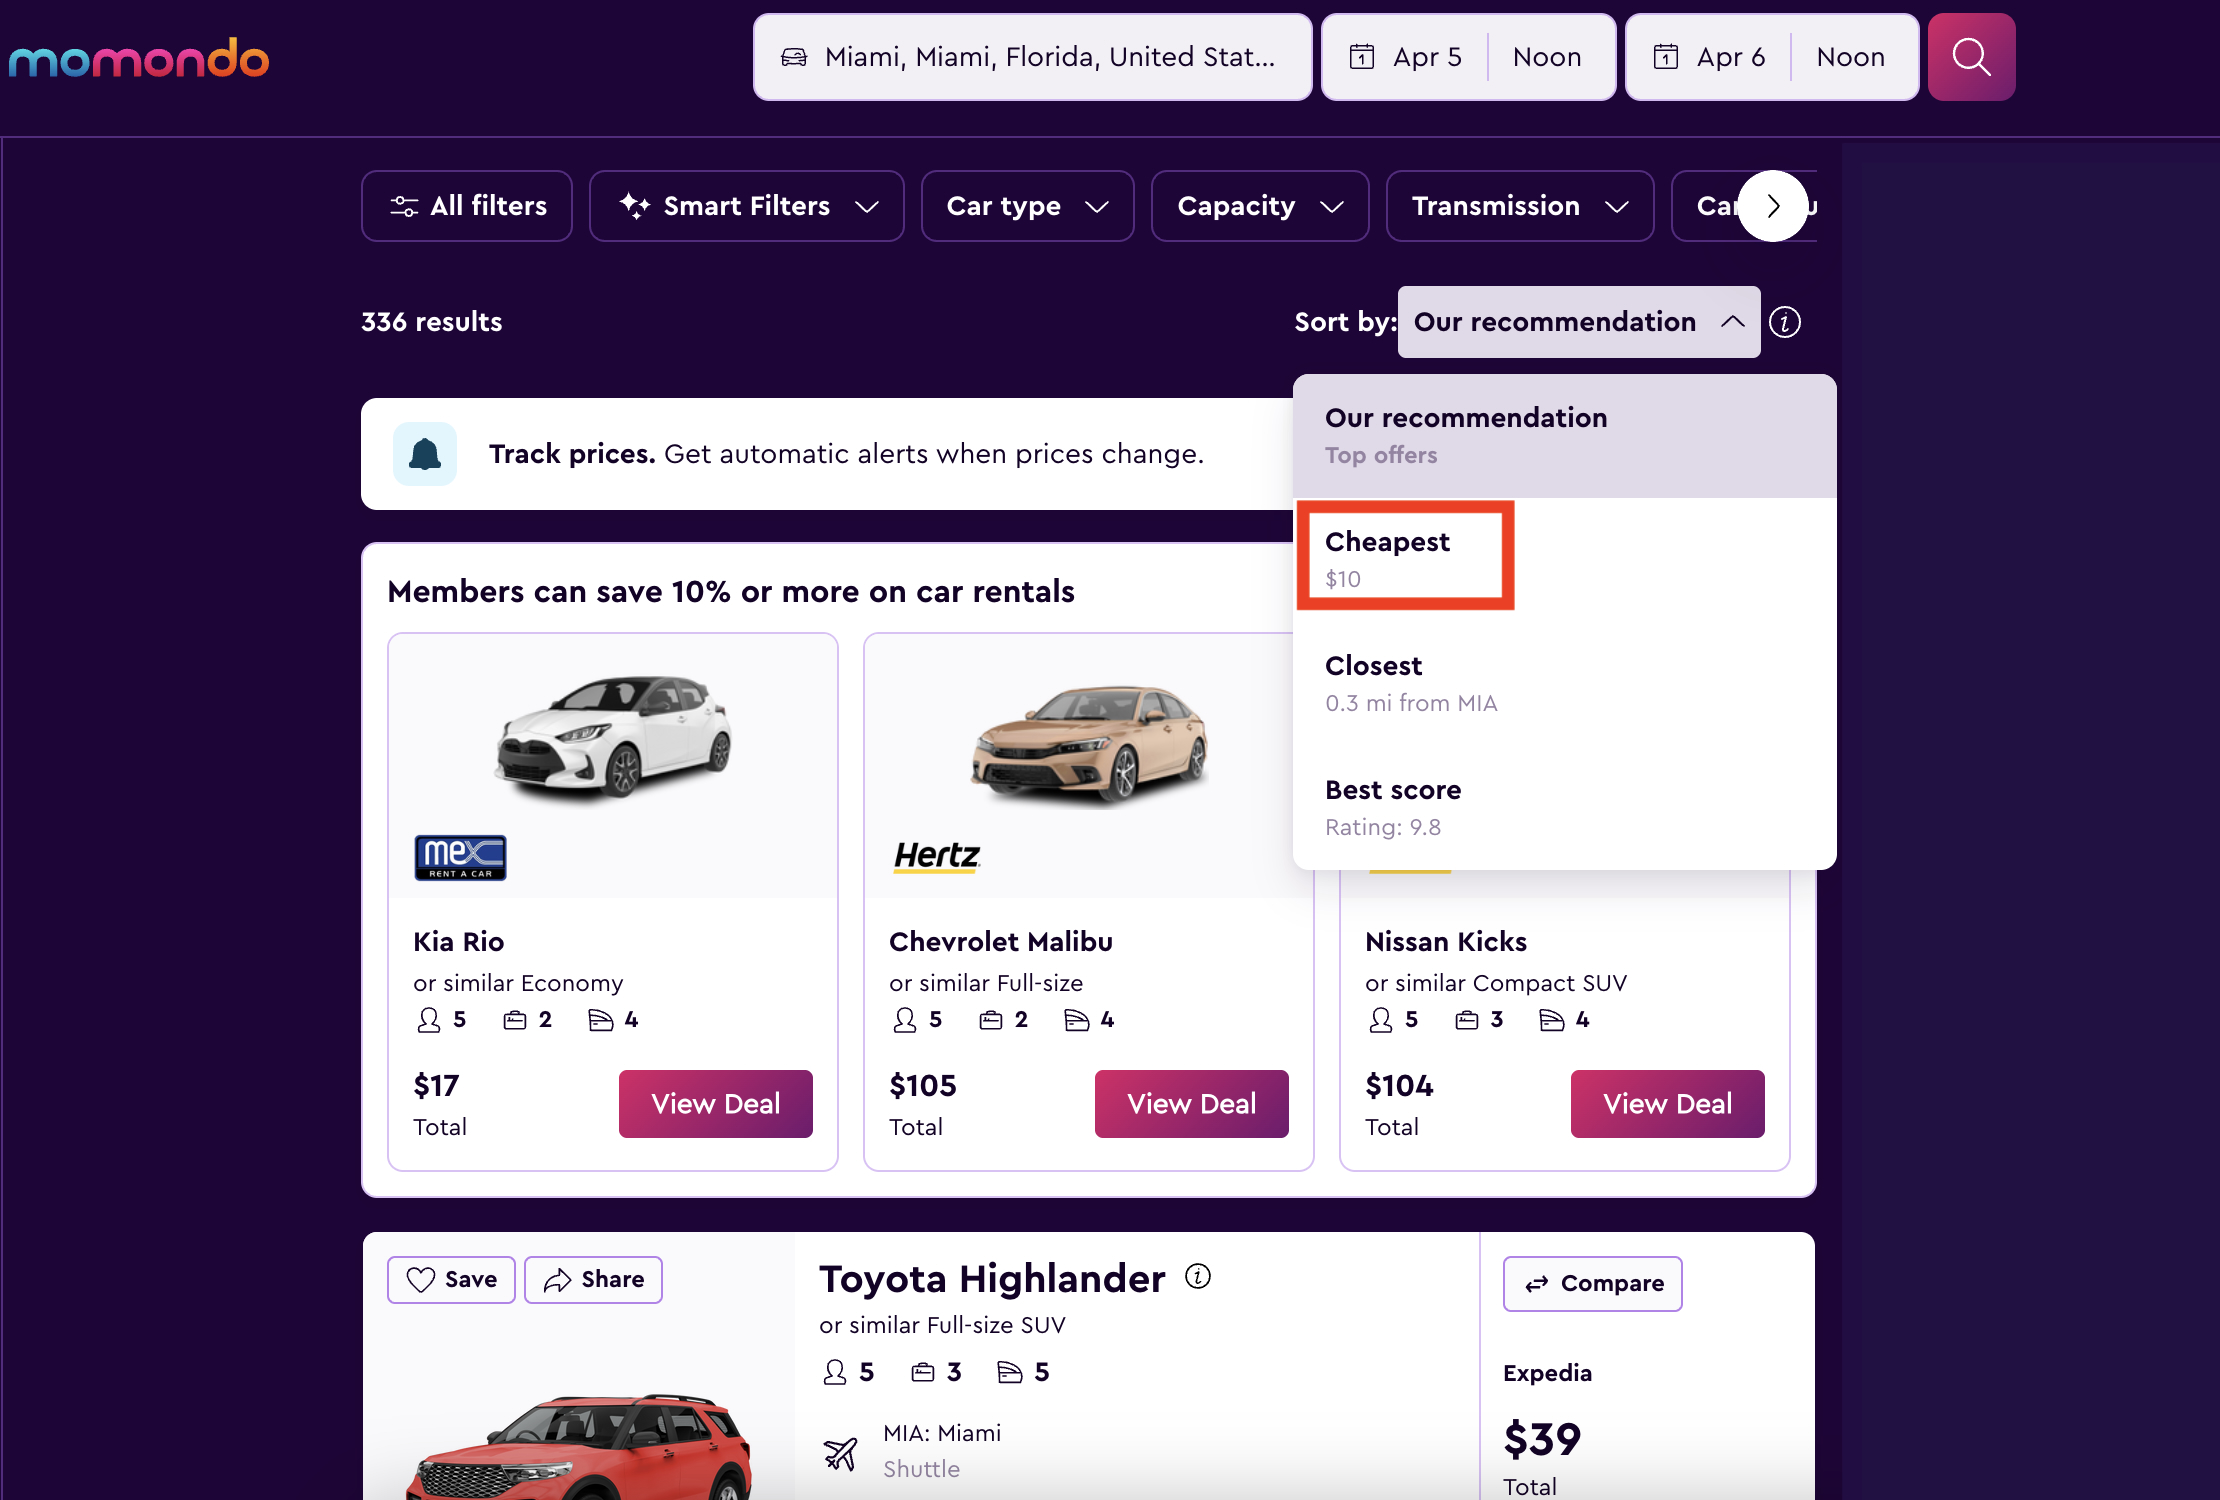Expand the Car type filter
This screenshot has height=1500, width=2220.
[1028, 206]
